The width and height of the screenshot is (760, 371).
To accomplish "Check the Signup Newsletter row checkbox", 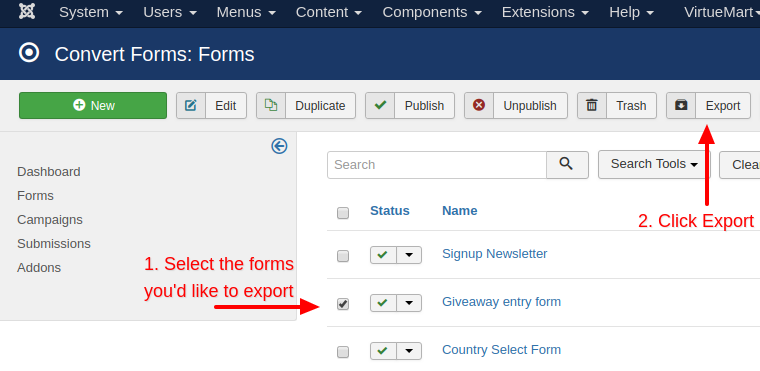I will click(x=343, y=256).
